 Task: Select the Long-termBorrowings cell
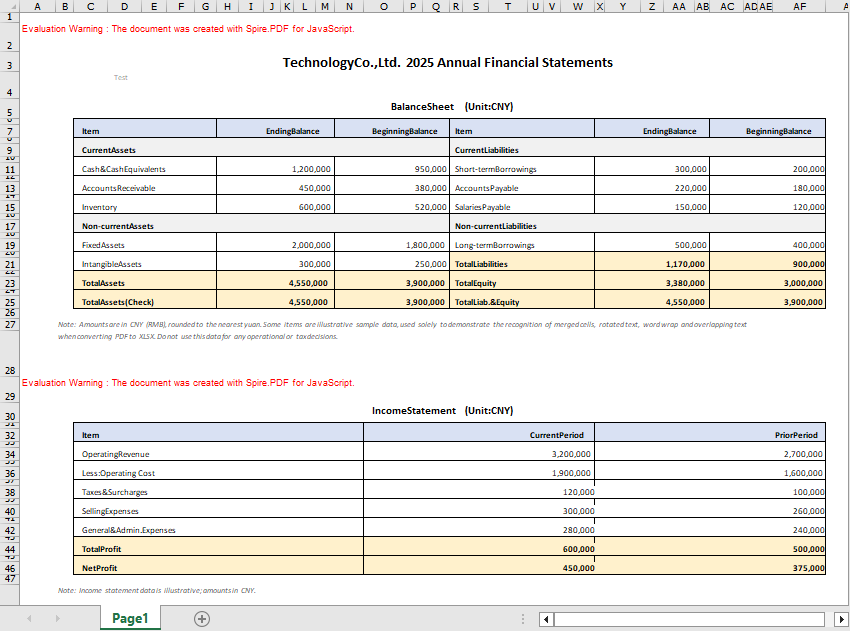click(522, 242)
